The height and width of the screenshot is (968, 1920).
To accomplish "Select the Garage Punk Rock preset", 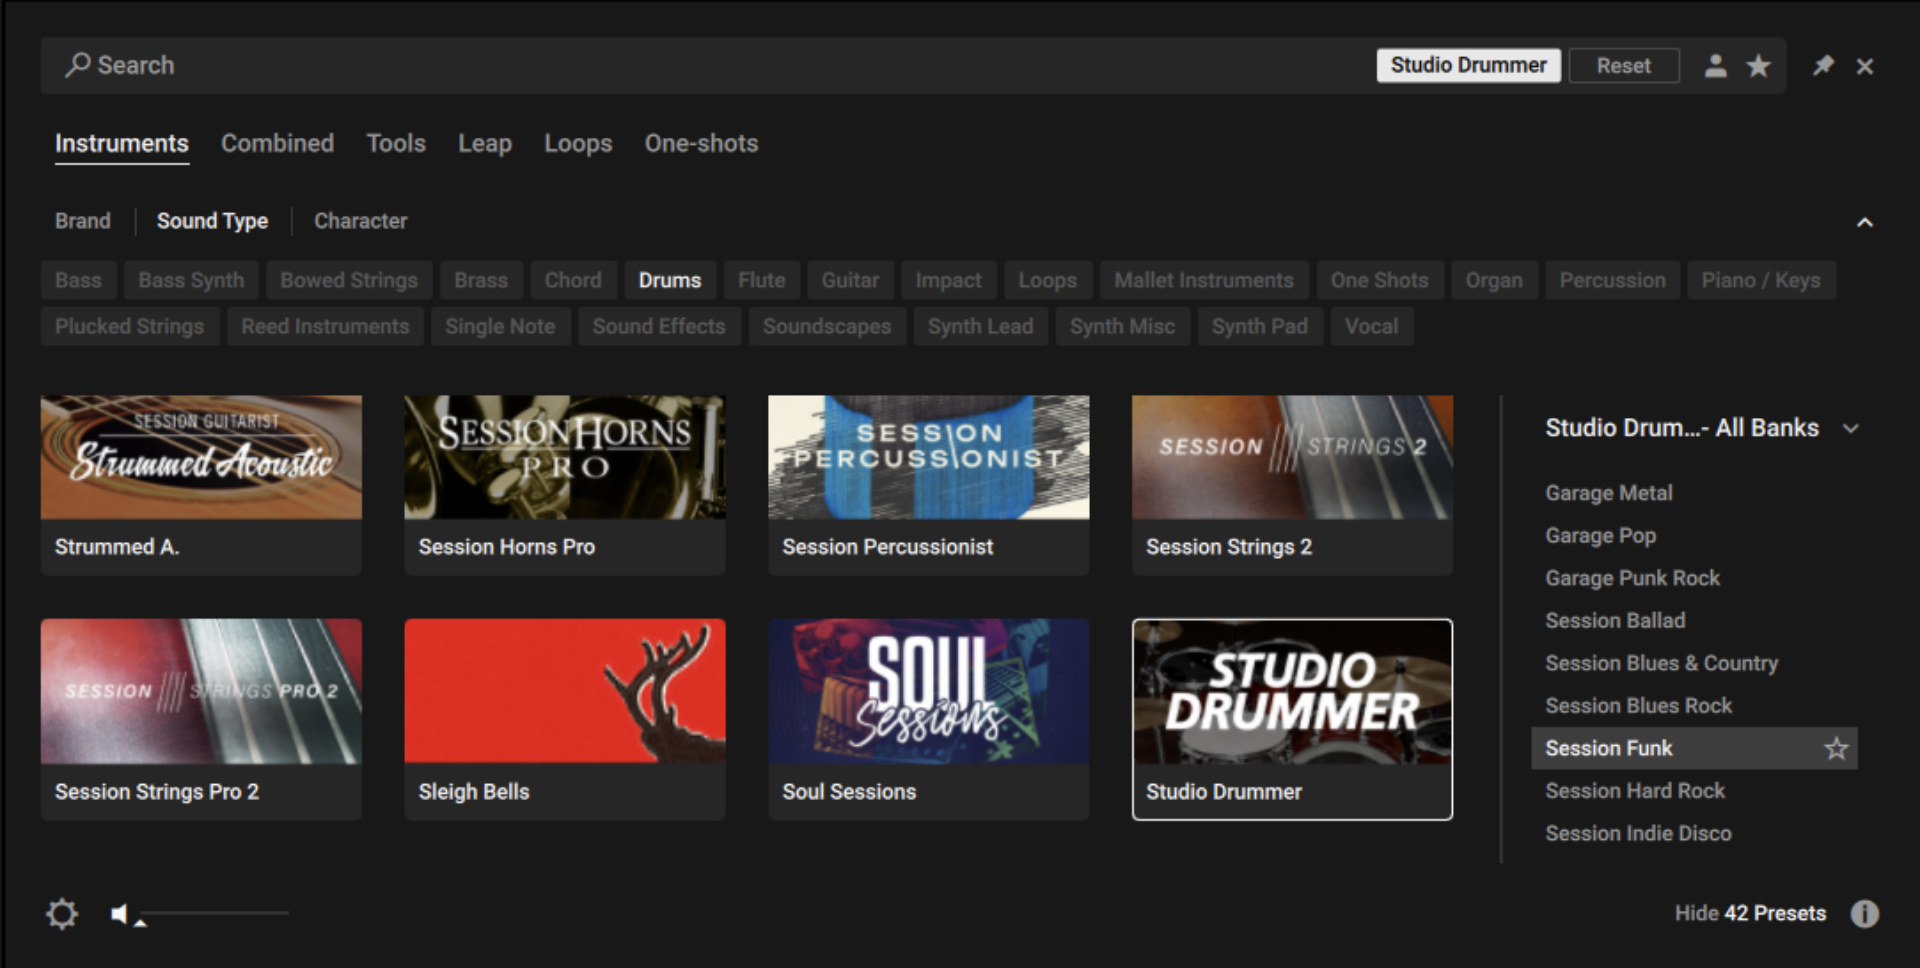I will (1632, 578).
